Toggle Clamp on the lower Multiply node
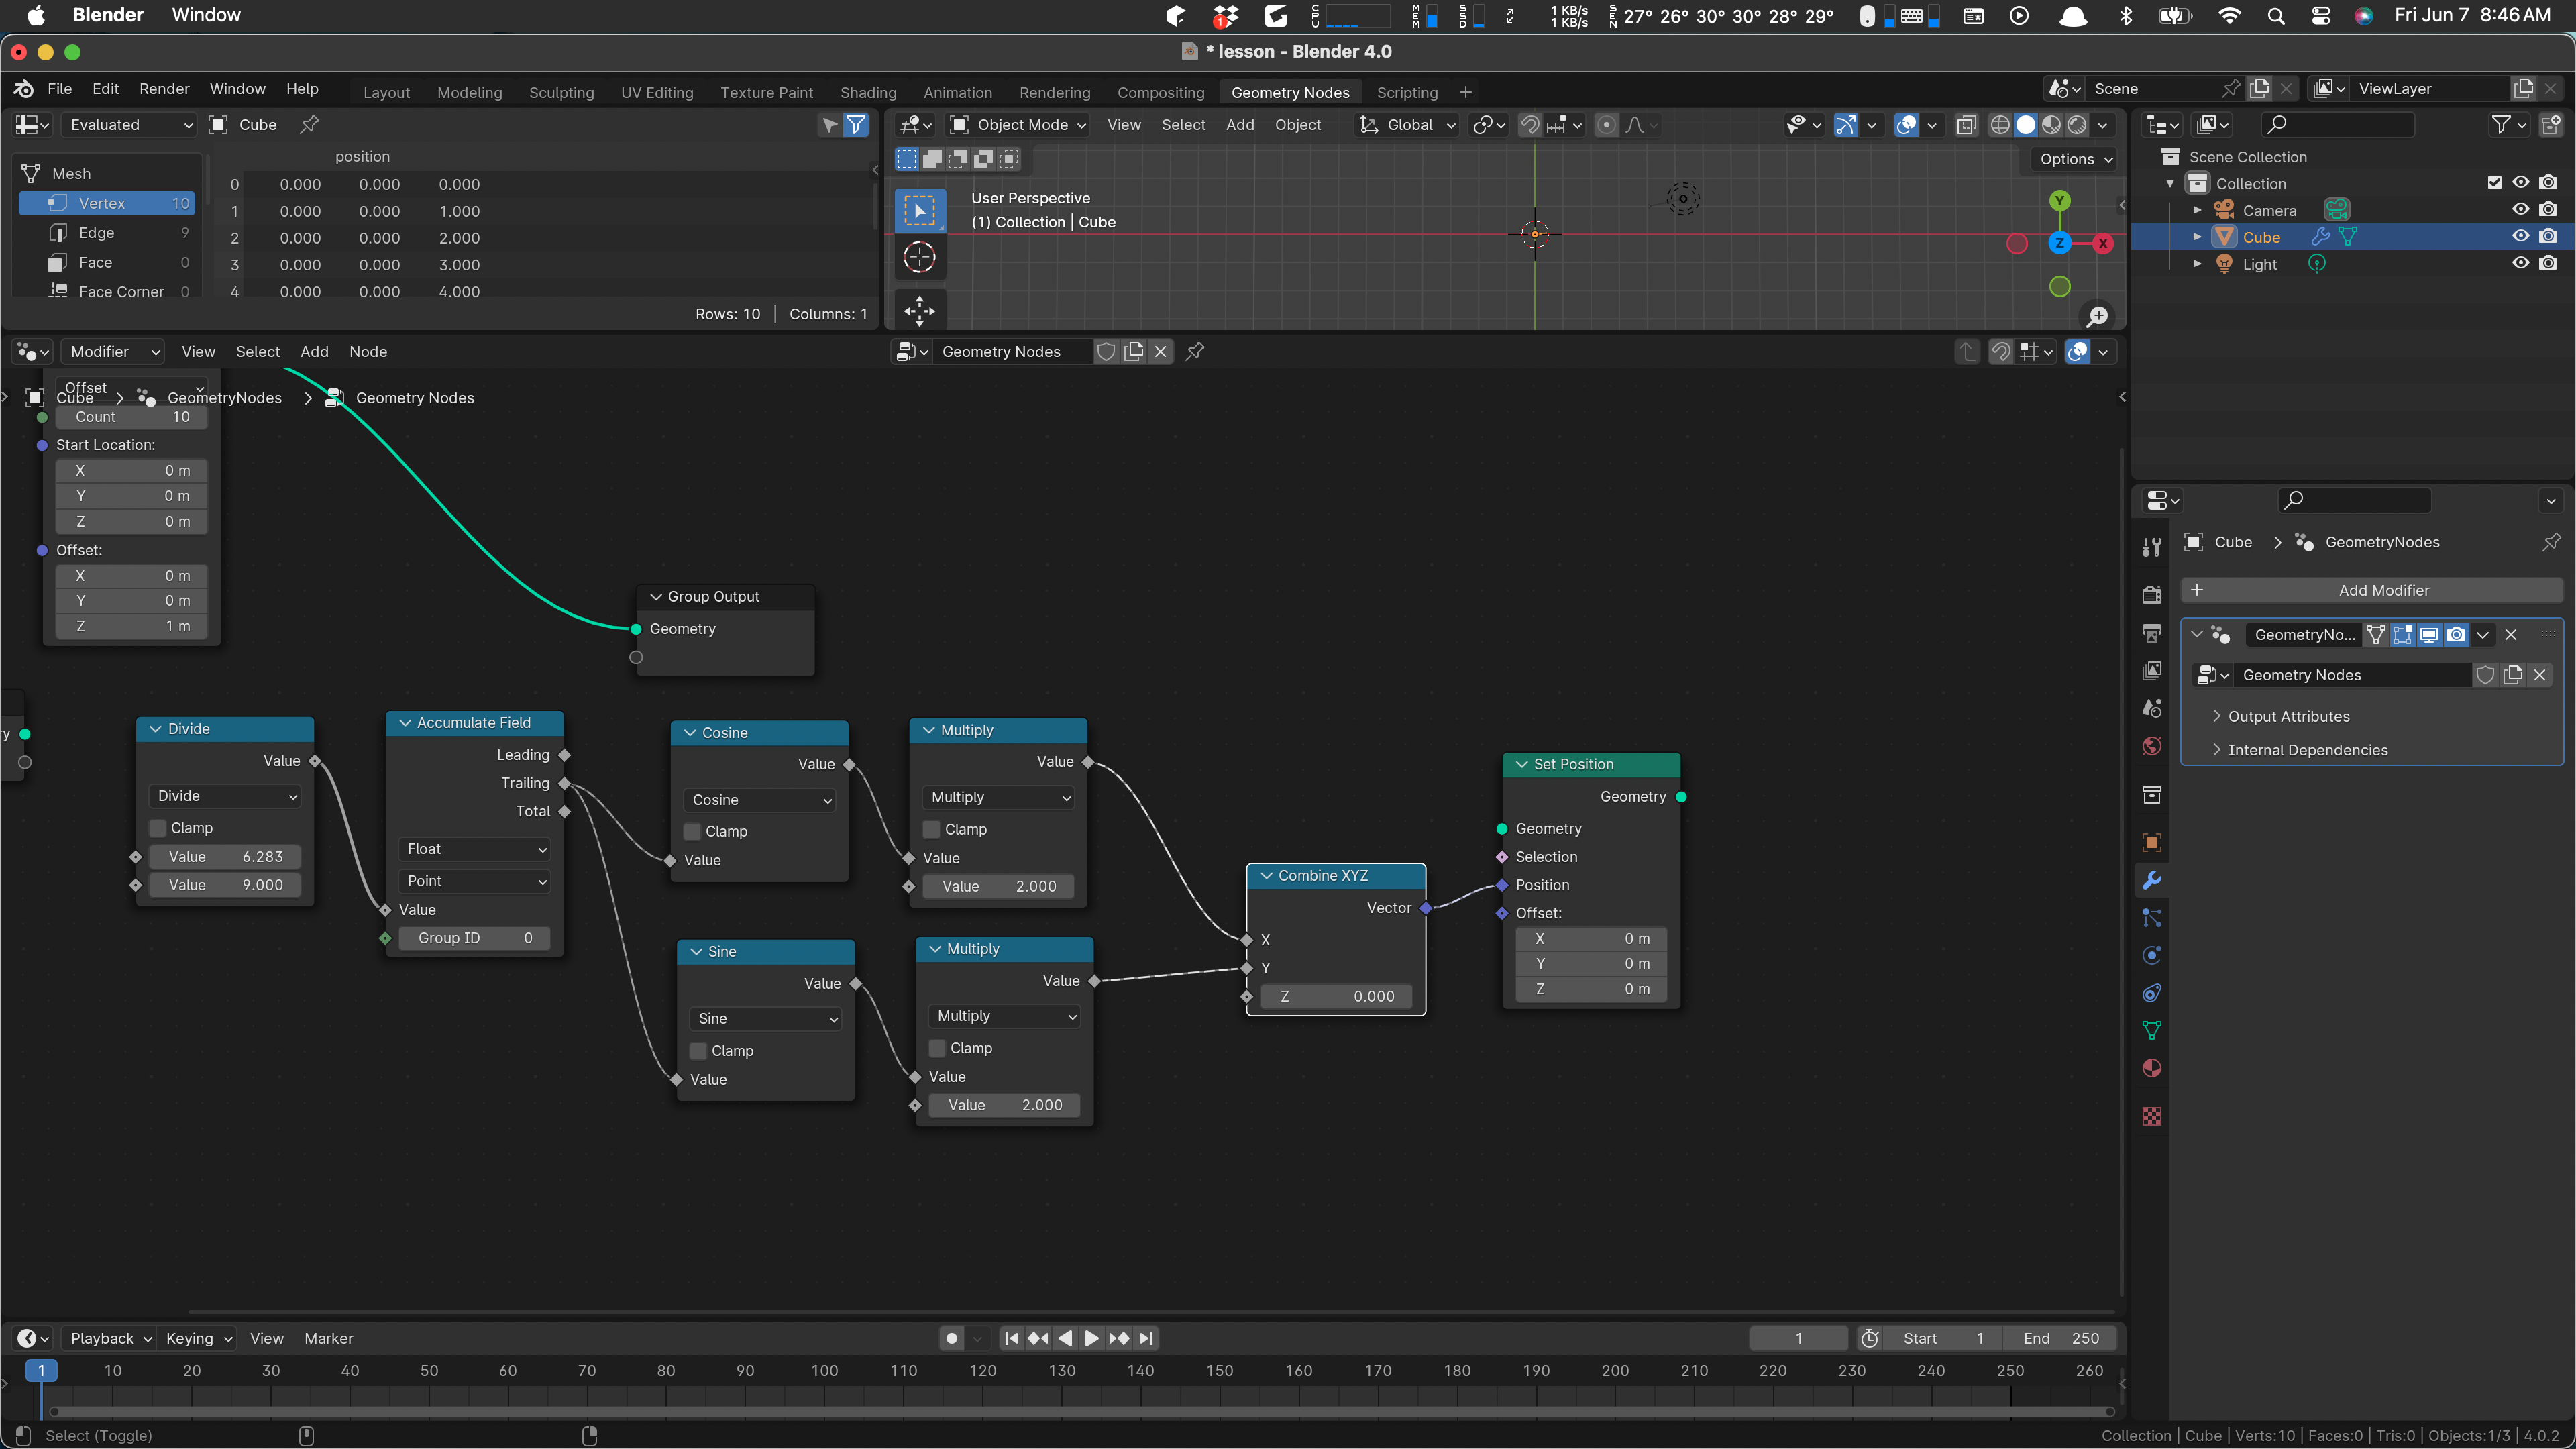The image size is (2576, 1449). click(938, 1048)
